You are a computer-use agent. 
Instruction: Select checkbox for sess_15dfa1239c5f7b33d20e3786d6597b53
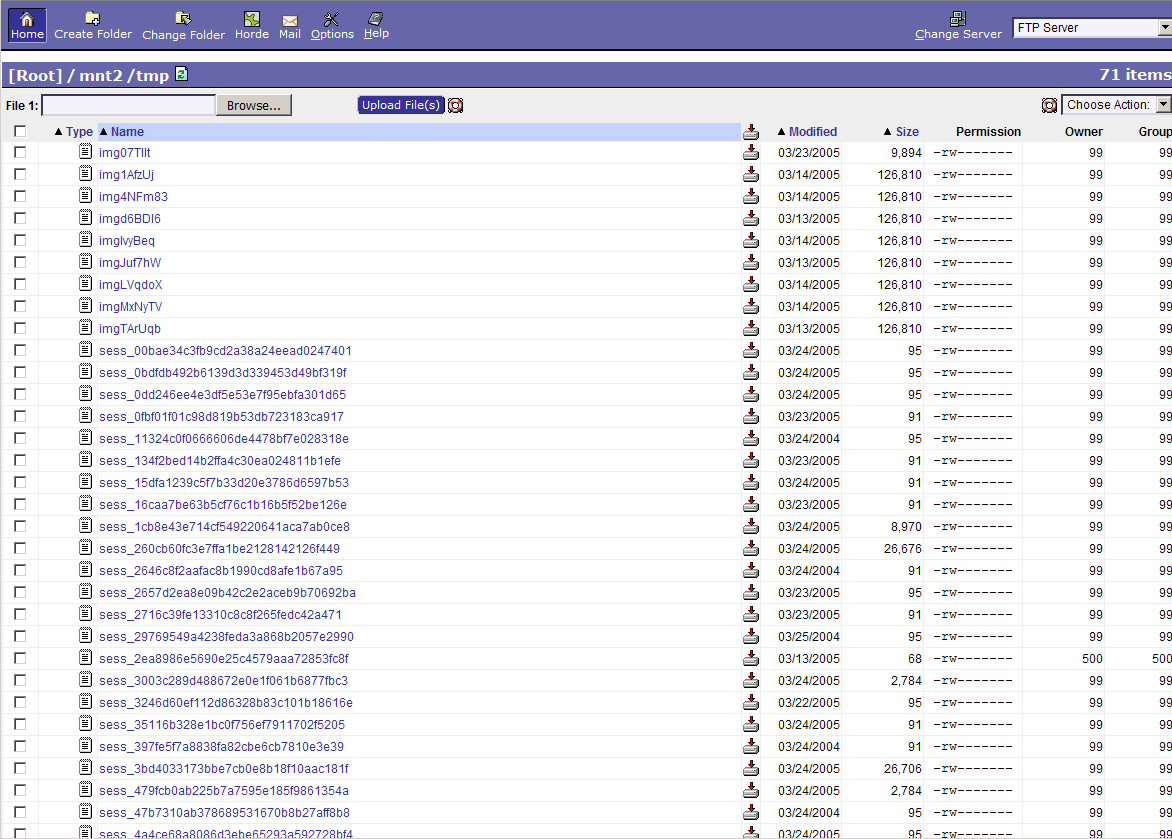point(20,482)
